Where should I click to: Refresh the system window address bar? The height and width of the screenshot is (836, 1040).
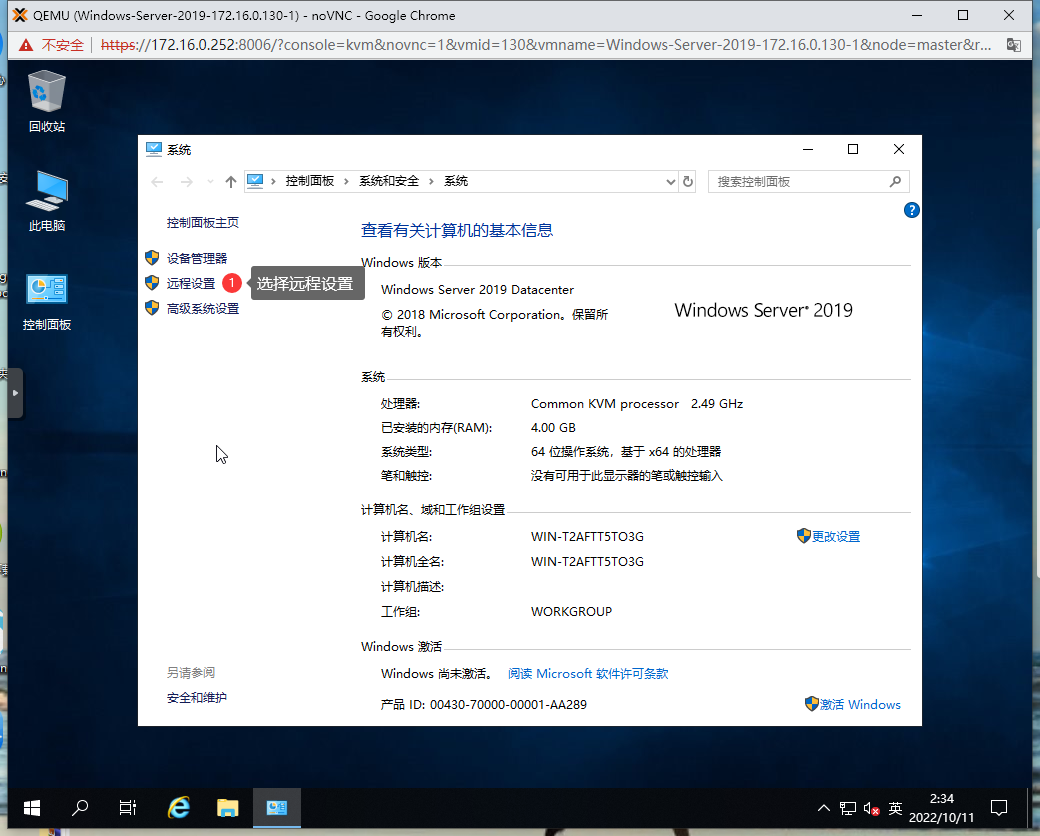(688, 181)
